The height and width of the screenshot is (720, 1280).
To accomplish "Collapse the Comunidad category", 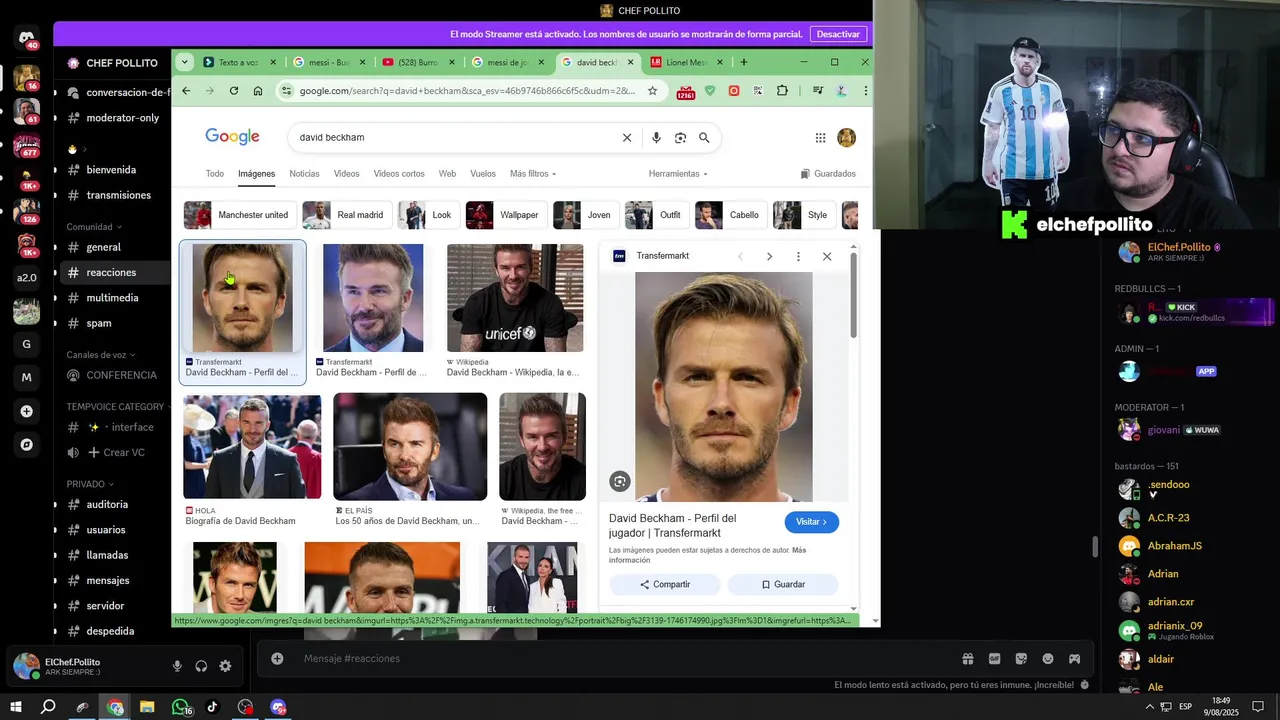I will pos(94,227).
